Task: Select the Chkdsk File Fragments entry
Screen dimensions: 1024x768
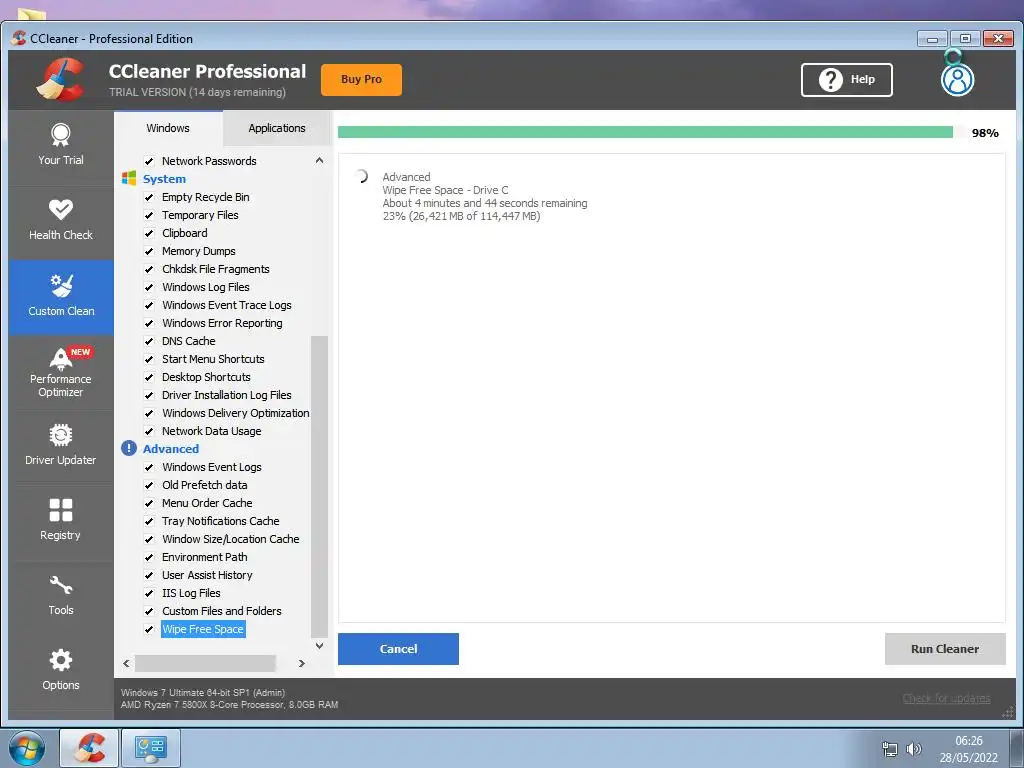Action: [x=216, y=269]
